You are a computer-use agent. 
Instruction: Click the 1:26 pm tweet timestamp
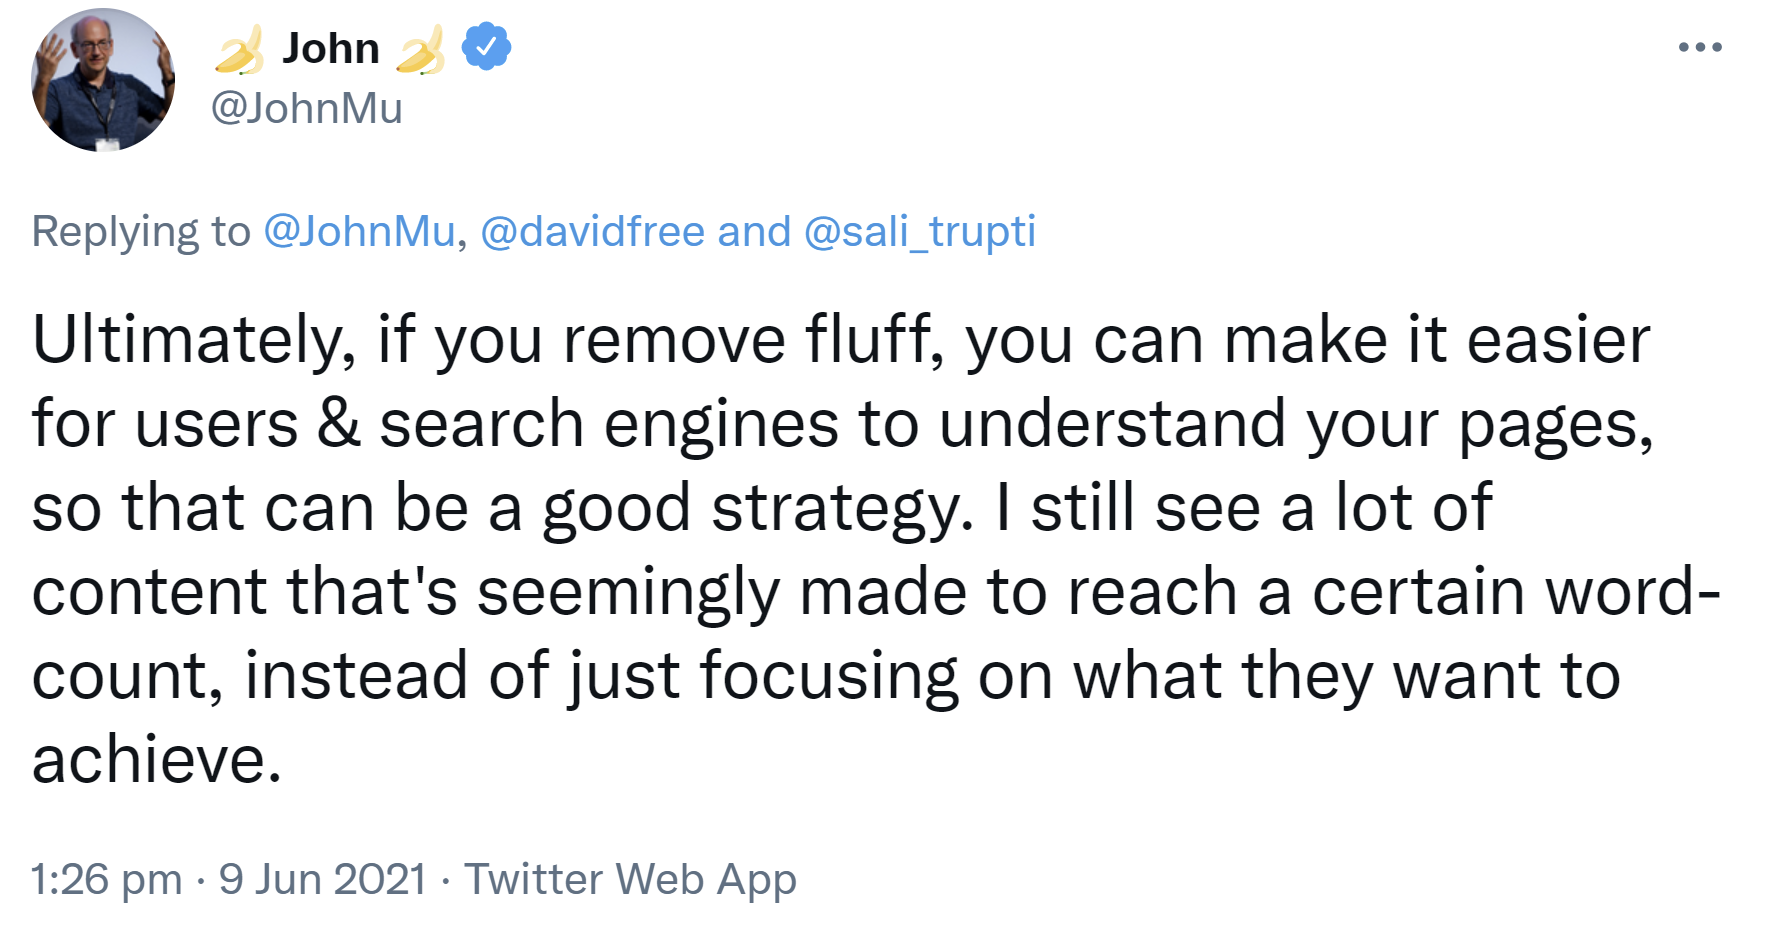click(x=106, y=880)
